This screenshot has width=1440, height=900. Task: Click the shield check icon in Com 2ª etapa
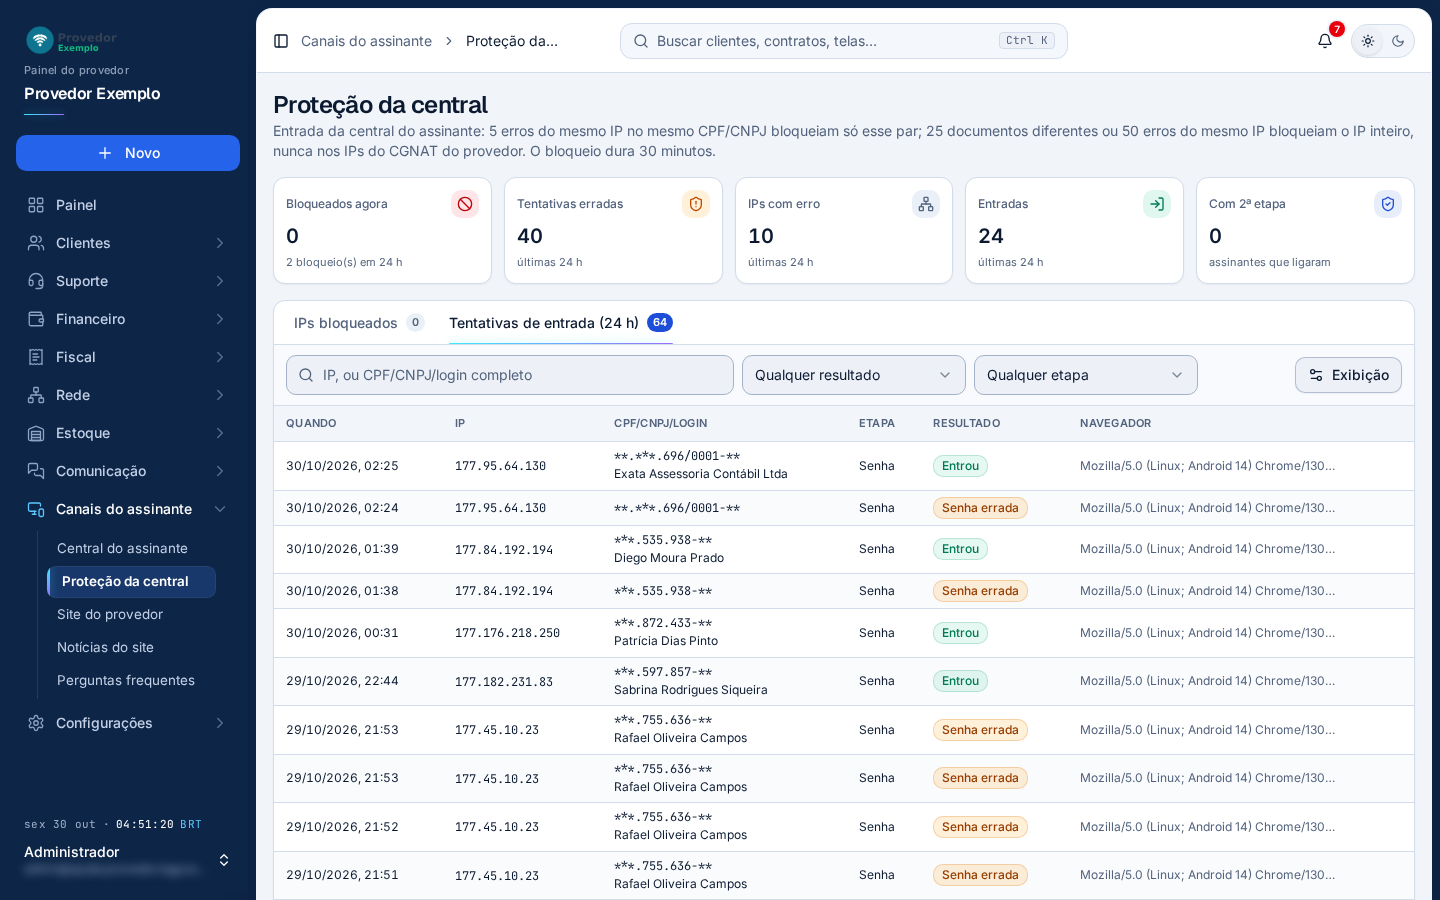tap(1388, 204)
